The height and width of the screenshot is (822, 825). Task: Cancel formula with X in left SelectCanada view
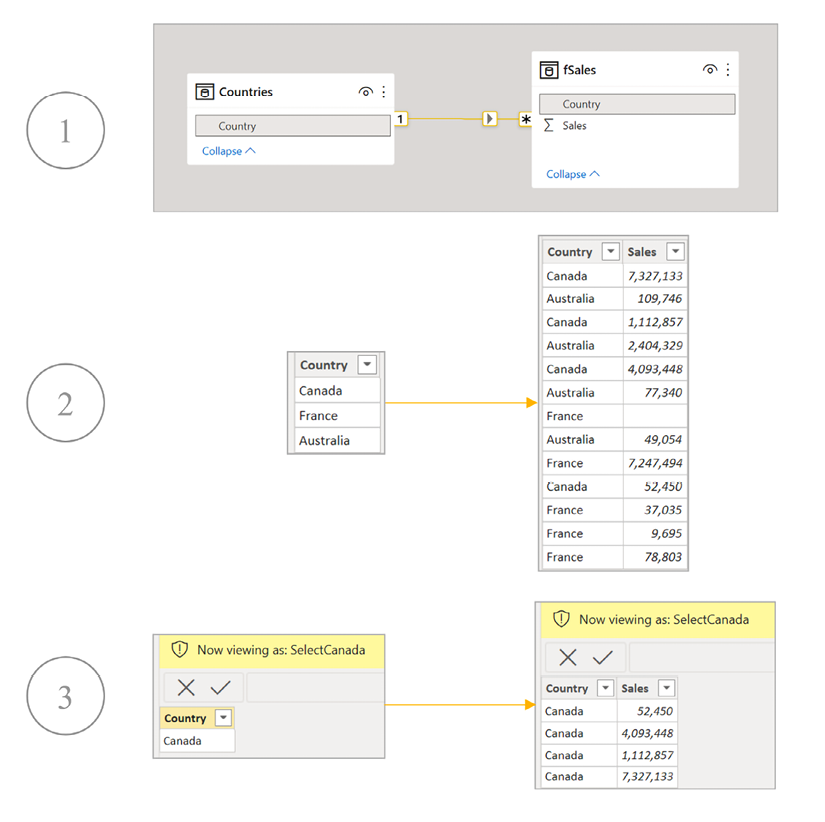coord(186,687)
